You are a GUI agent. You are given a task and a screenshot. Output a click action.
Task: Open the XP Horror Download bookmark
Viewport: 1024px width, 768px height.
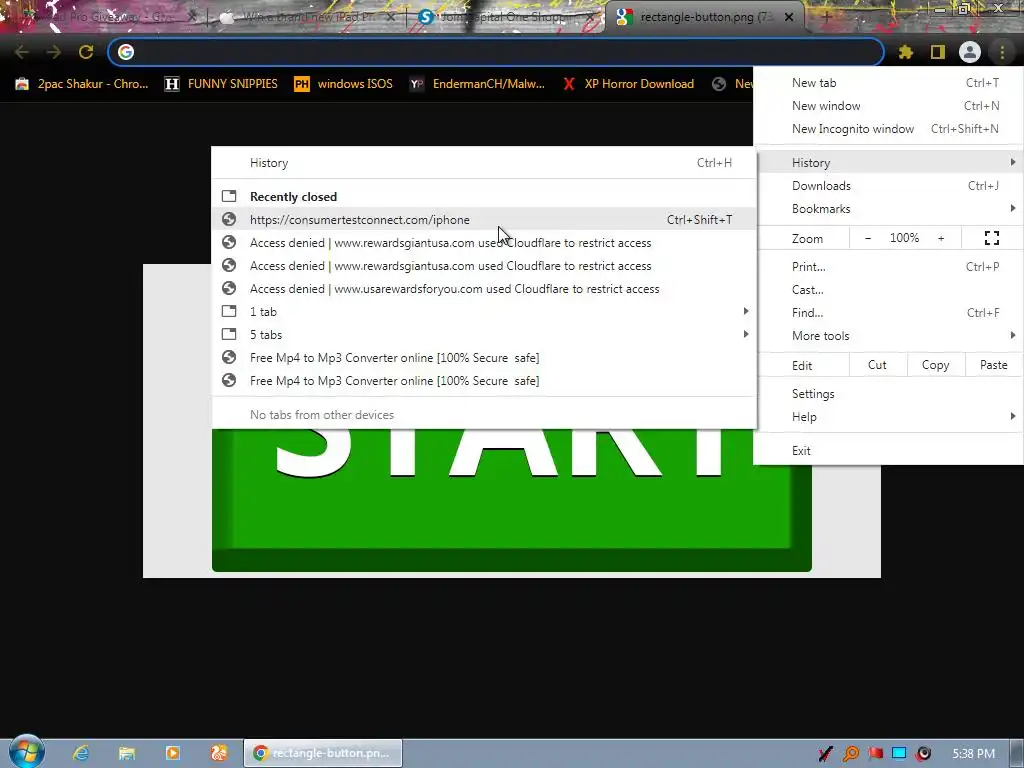pos(629,84)
